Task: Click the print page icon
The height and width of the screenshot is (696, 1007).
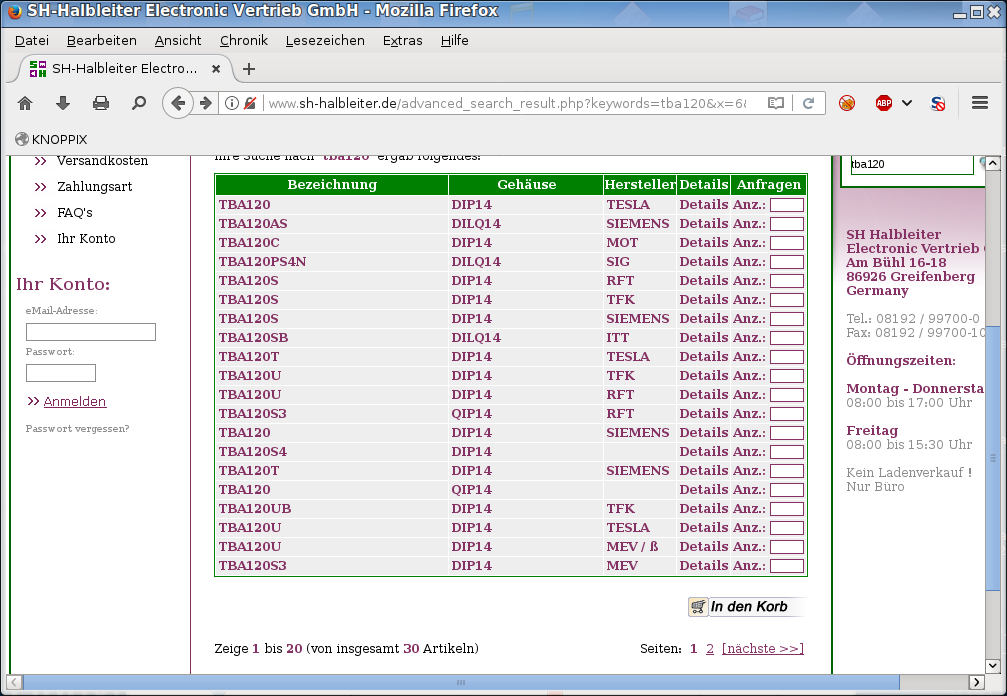Action: [101, 103]
